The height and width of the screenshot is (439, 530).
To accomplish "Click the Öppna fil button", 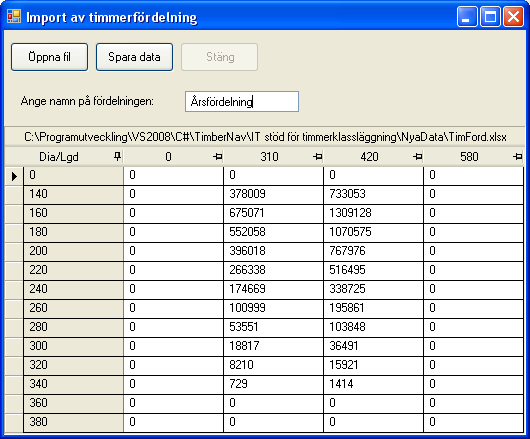I will 49,57.
